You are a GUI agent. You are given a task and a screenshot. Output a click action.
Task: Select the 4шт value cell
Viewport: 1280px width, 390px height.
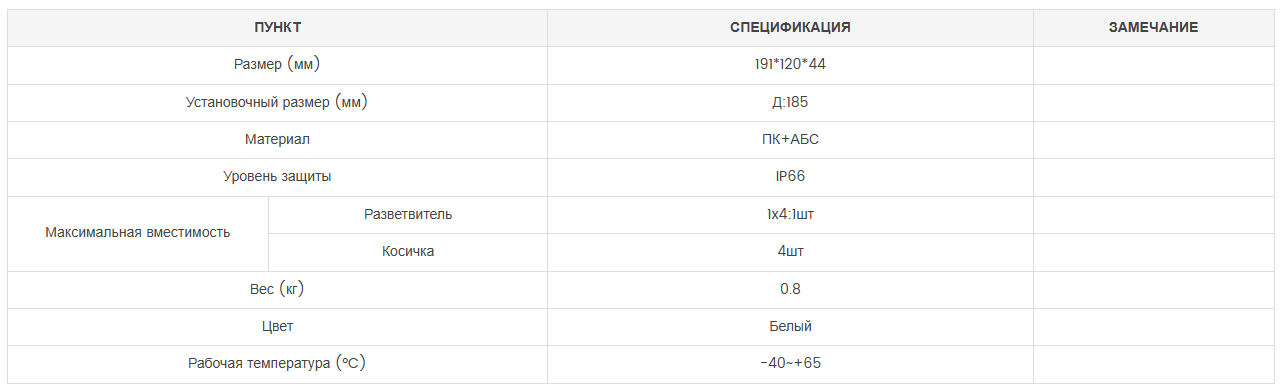pyautogui.click(x=790, y=252)
